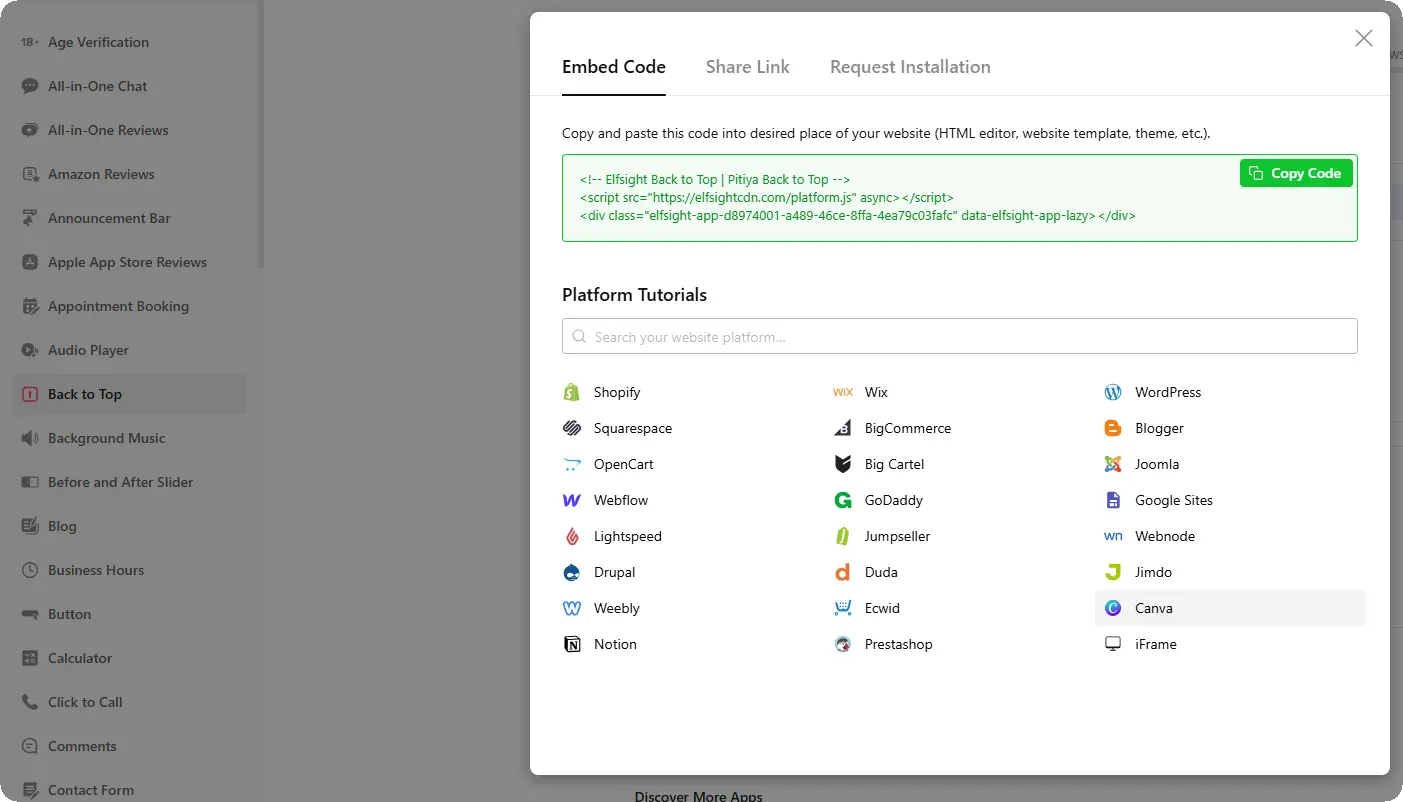This screenshot has height=802, width=1403.
Task: Click the Google Sites icon
Action: (x=1113, y=500)
